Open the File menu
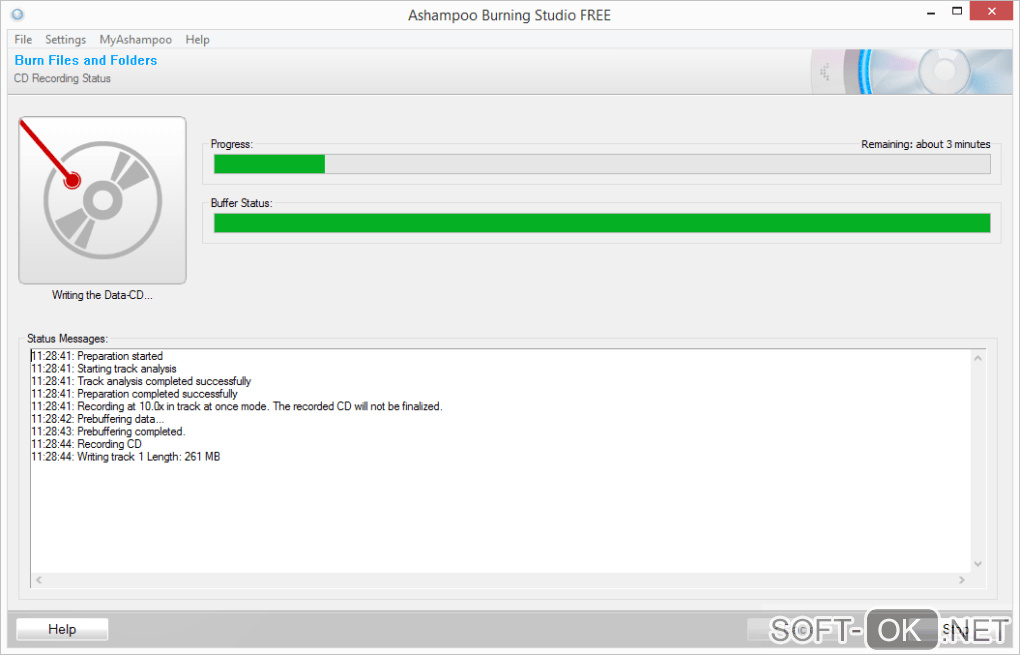This screenshot has width=1020, height=655. (23, 40)
